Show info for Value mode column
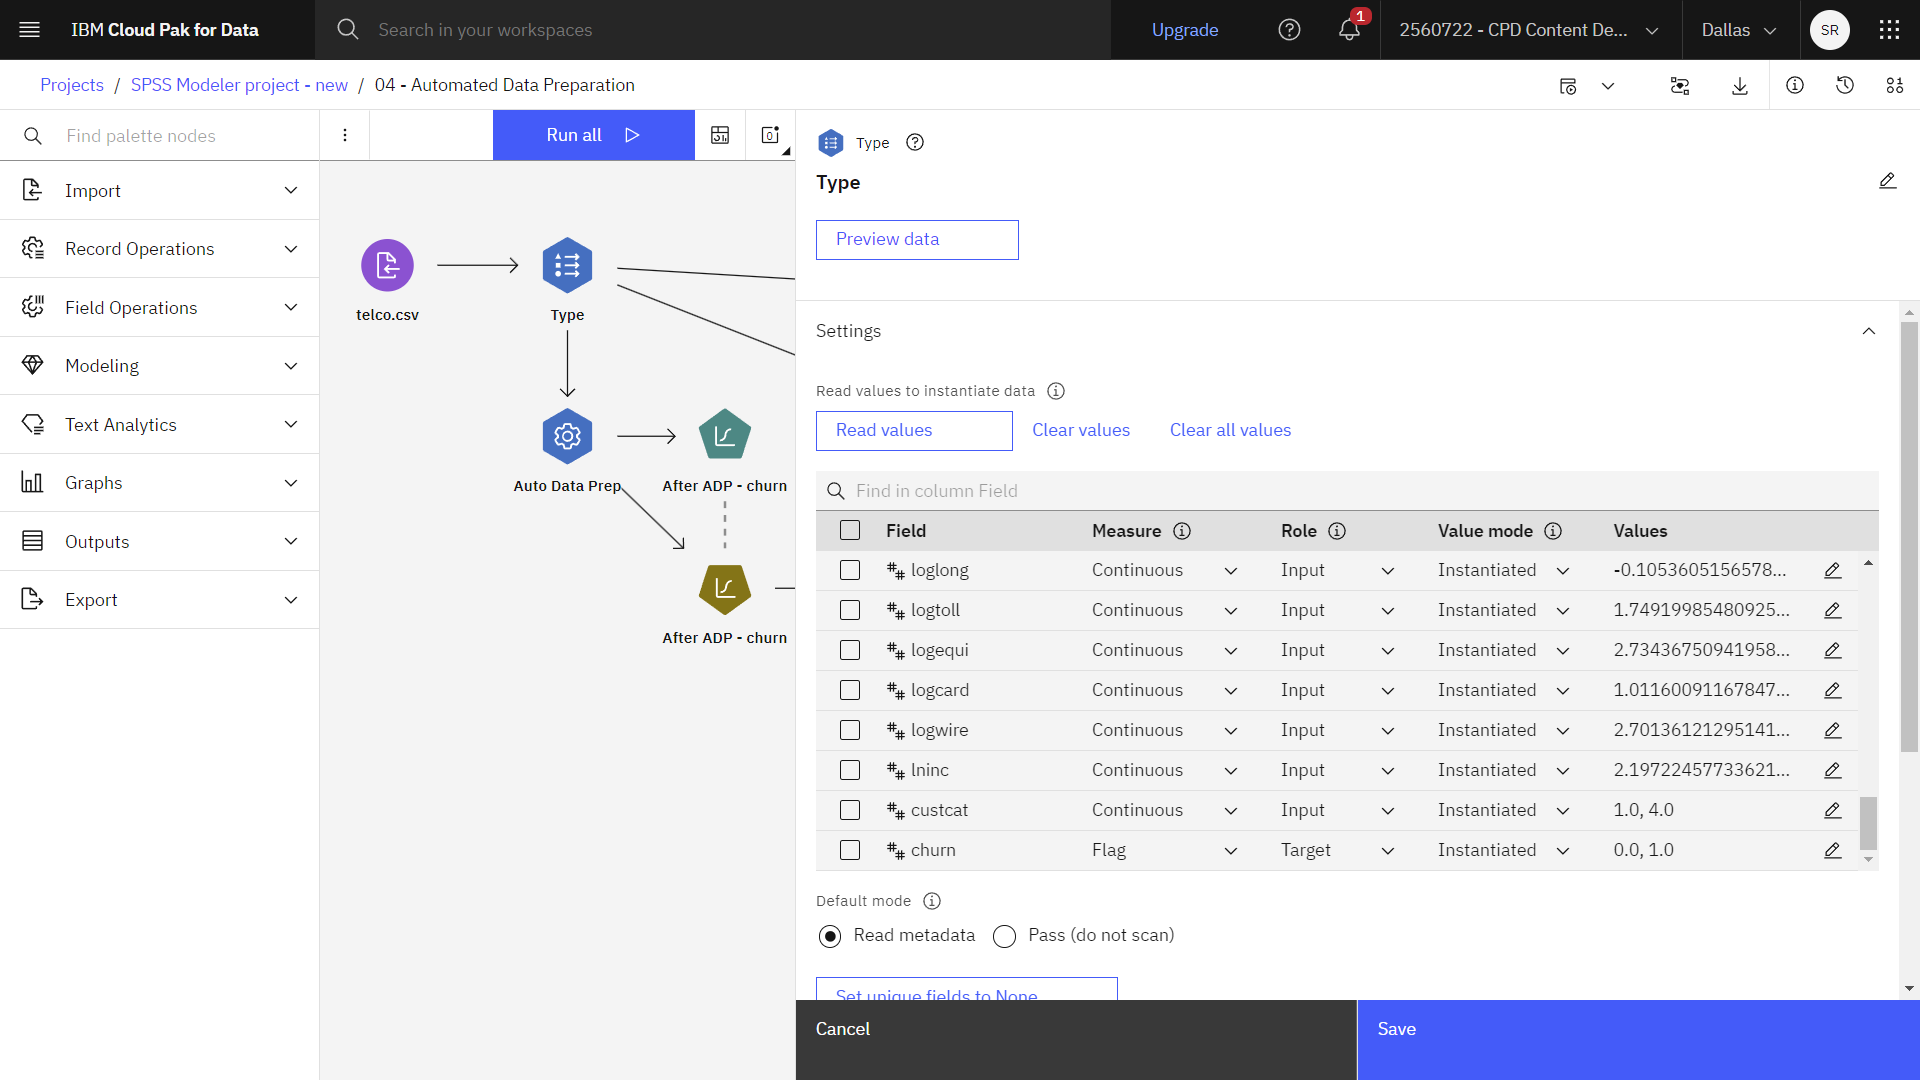The image size is (1920, 1080). point(1553,531)
